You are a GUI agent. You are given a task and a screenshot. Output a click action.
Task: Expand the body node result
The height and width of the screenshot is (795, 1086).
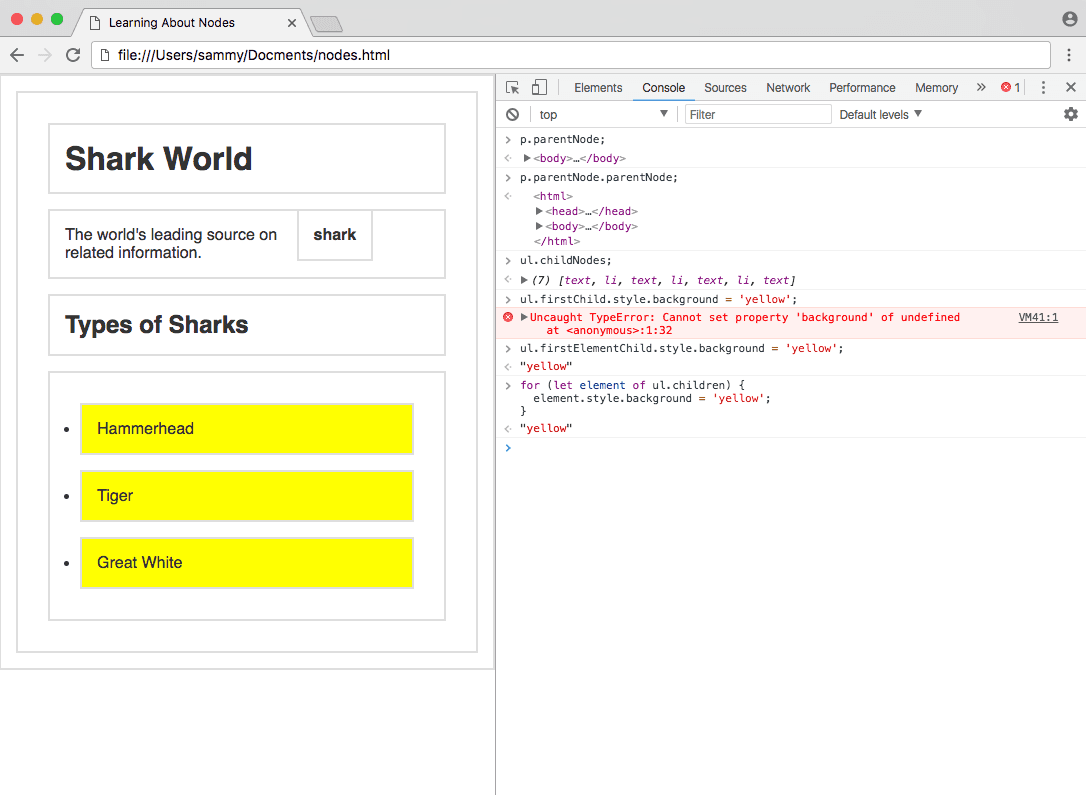[527, 158]
